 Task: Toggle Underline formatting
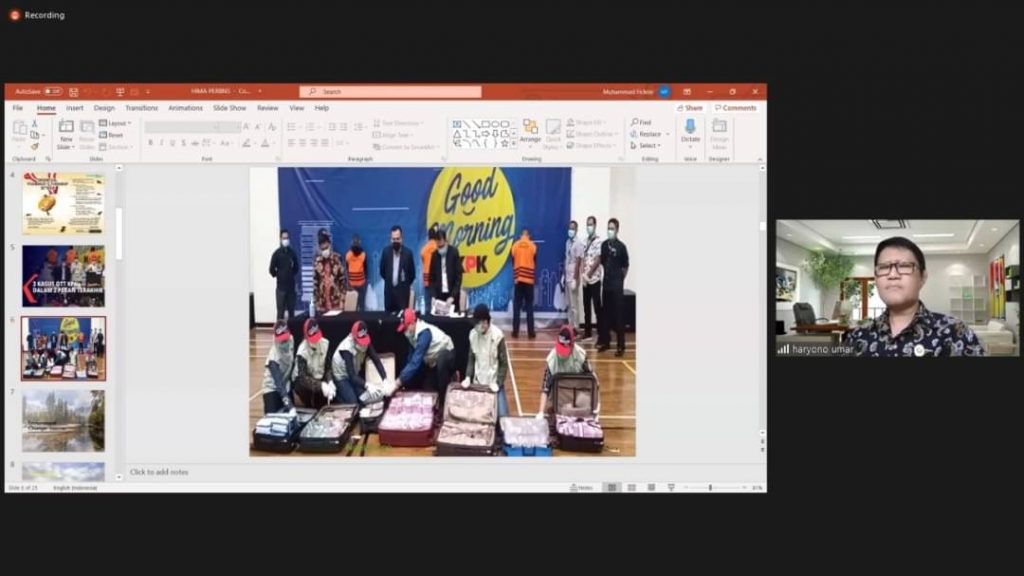pyautogui.click(x=172, y=143)
